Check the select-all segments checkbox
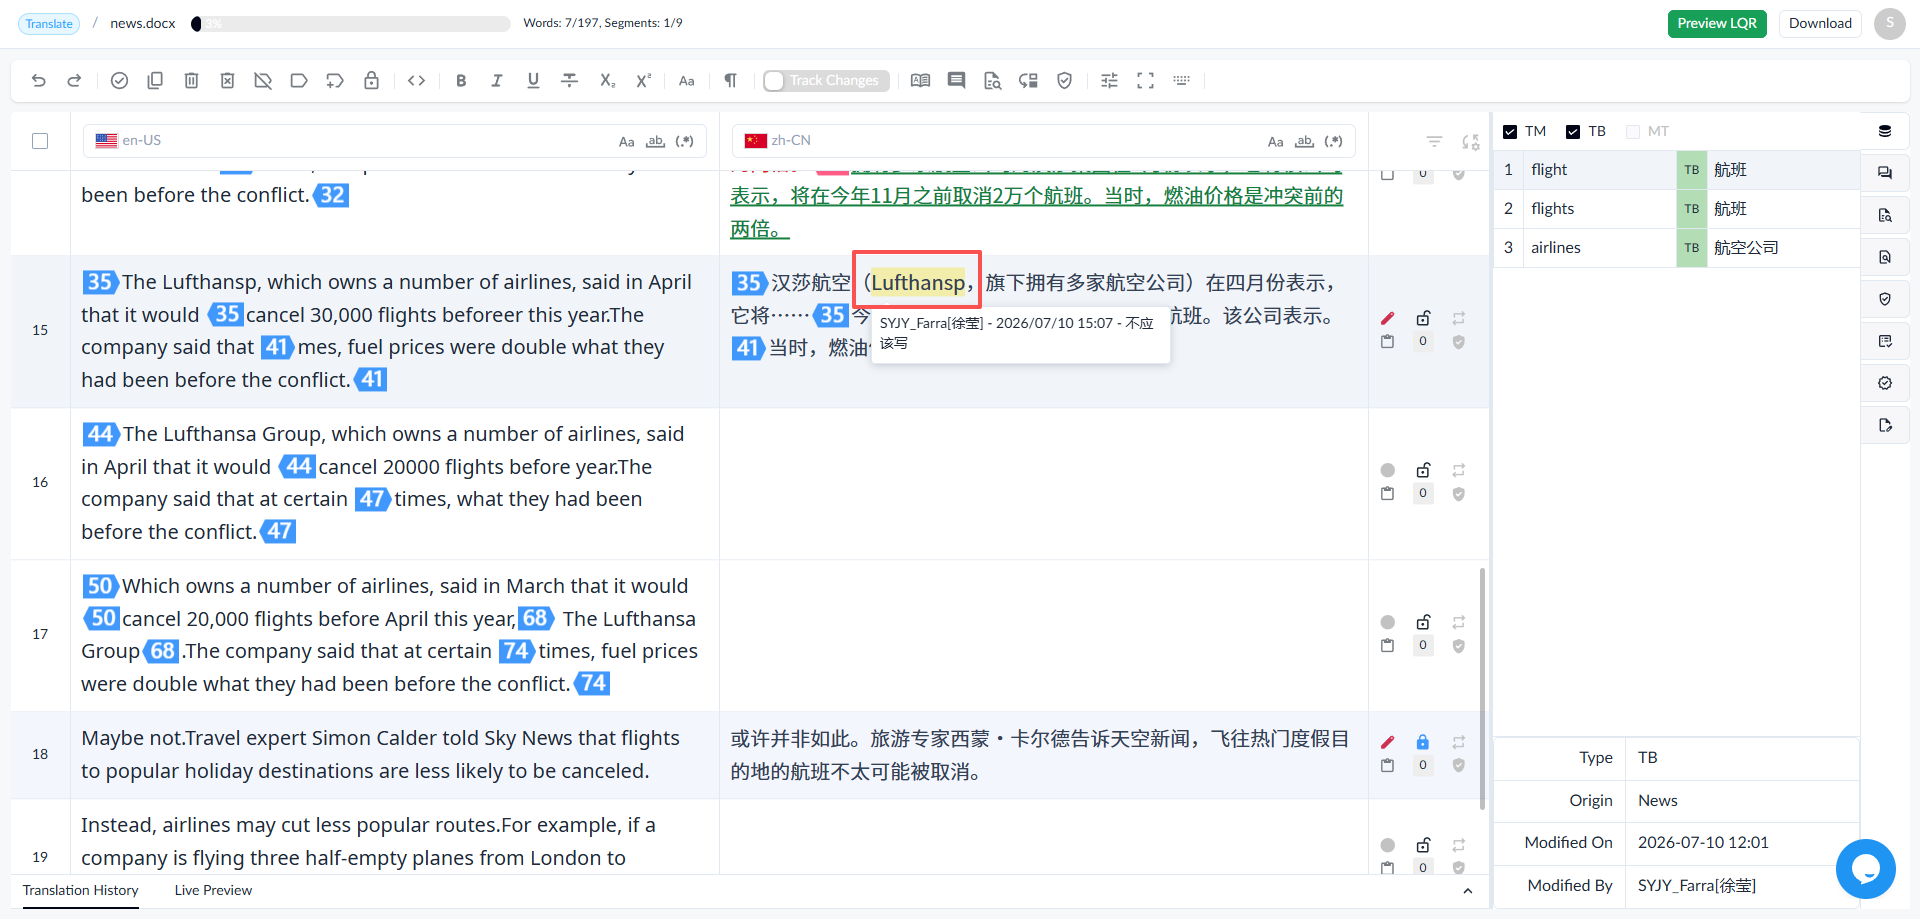Screen dimensions: 1920x919 pyautogui.click(x=40, y=141)
